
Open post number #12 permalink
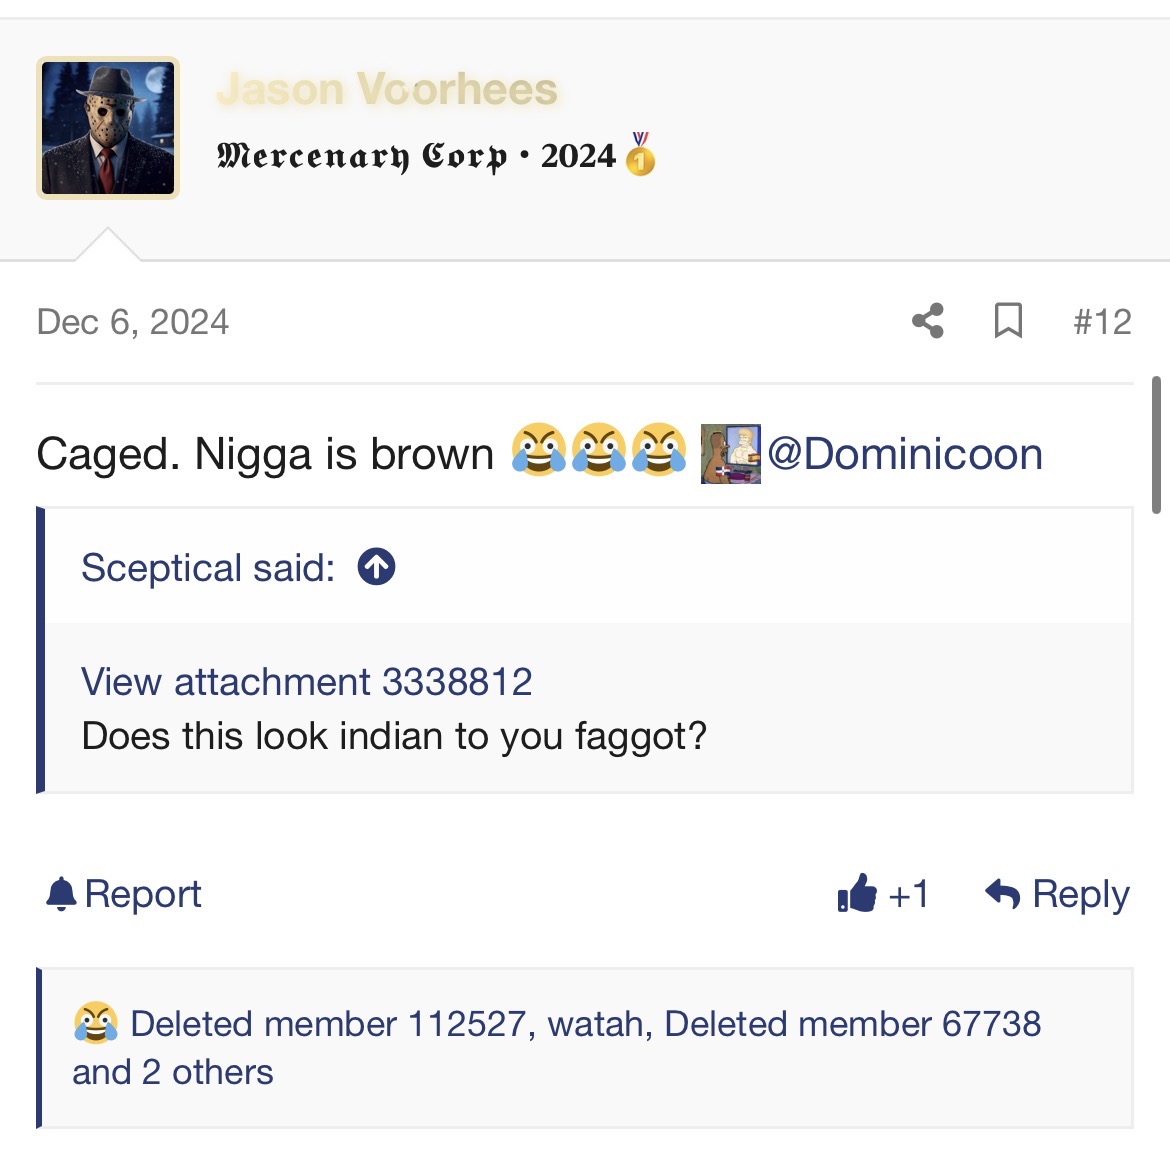pyautogui.click(x=1102, y=322)
